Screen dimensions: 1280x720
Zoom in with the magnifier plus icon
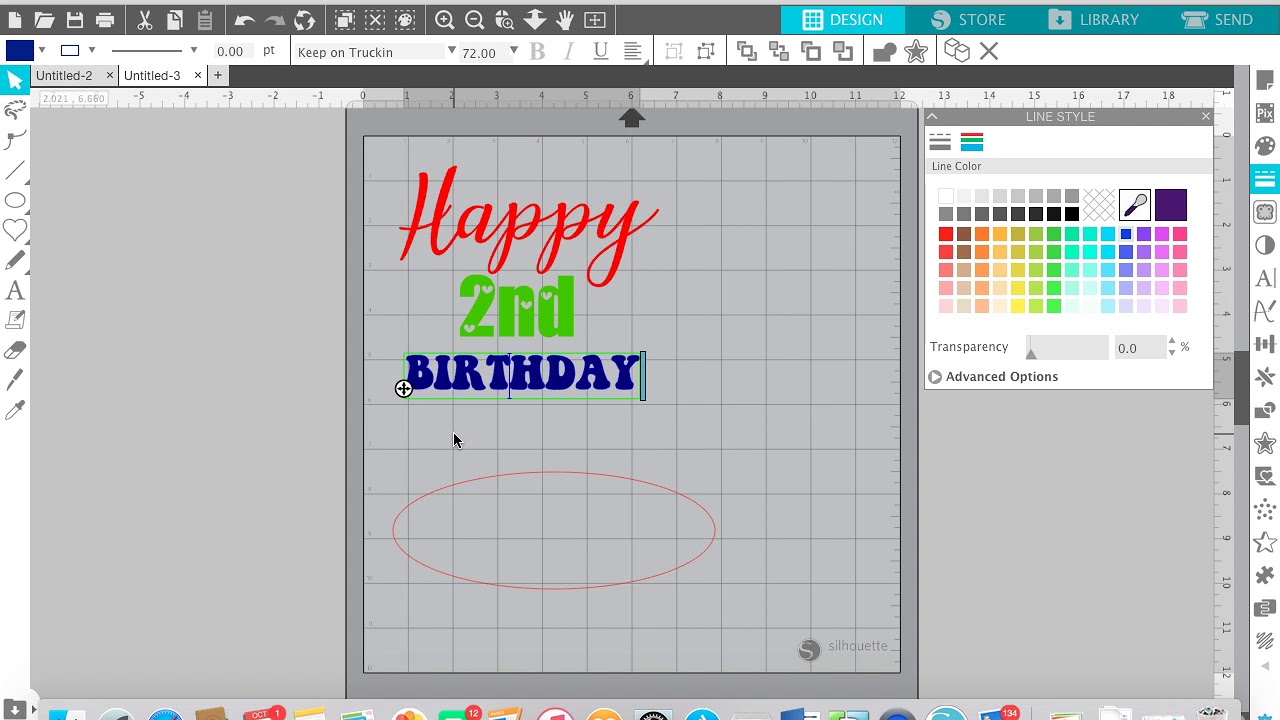coord(445,19)
